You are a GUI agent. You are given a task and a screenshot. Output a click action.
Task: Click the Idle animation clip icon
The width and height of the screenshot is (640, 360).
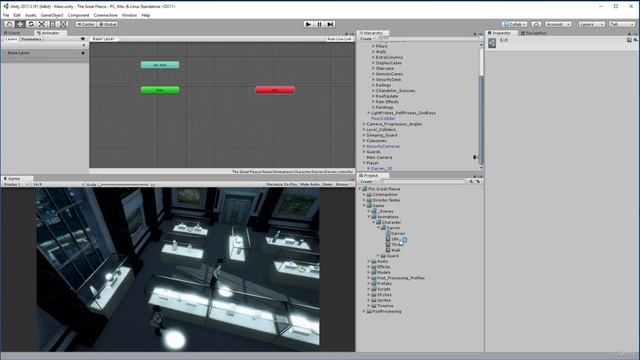[388, 239]
